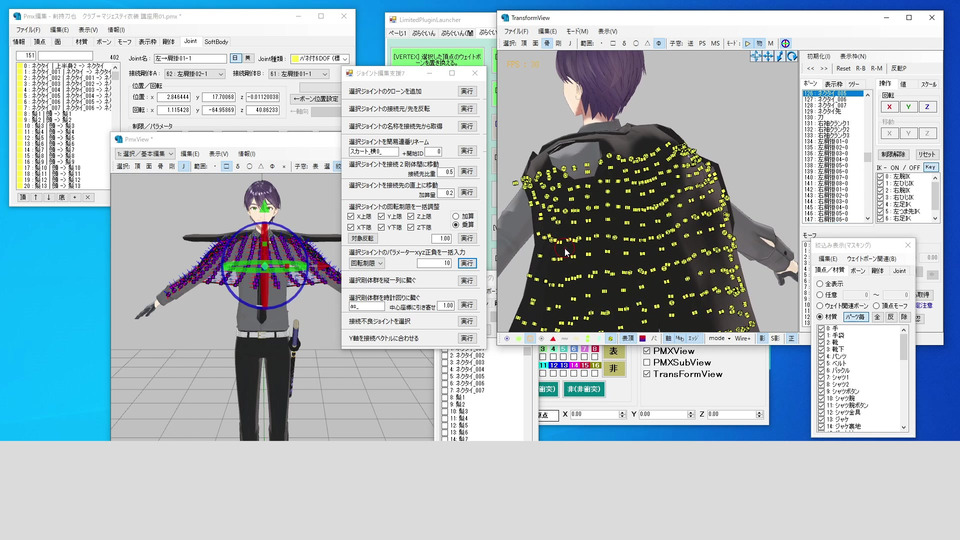Select the 全表示 radio button in masking panel

point(820,283)
